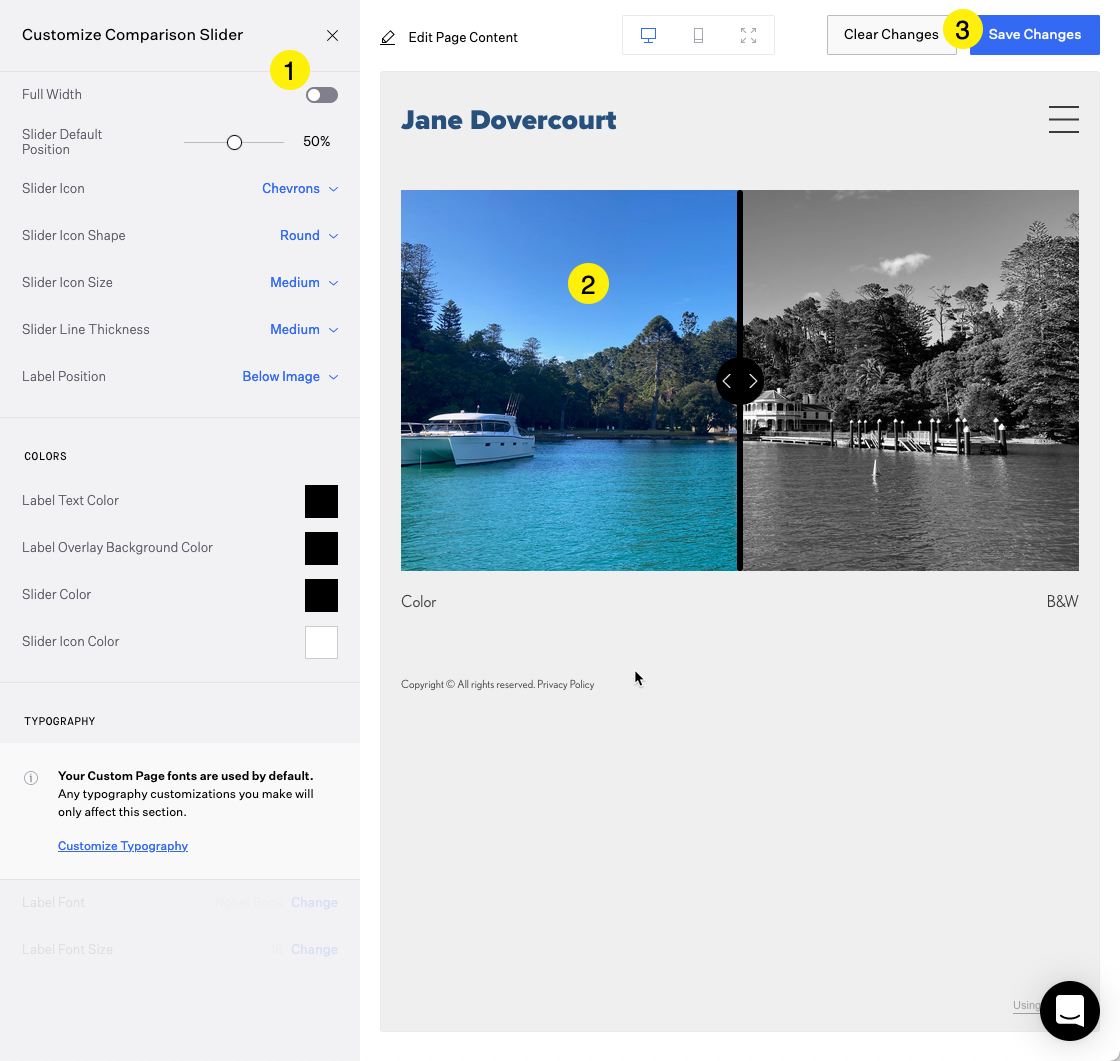Viewport: 1120px width, 1061px height.
Task: Adjust the Slider Default Position handle
Action: [x=234, y=142]
